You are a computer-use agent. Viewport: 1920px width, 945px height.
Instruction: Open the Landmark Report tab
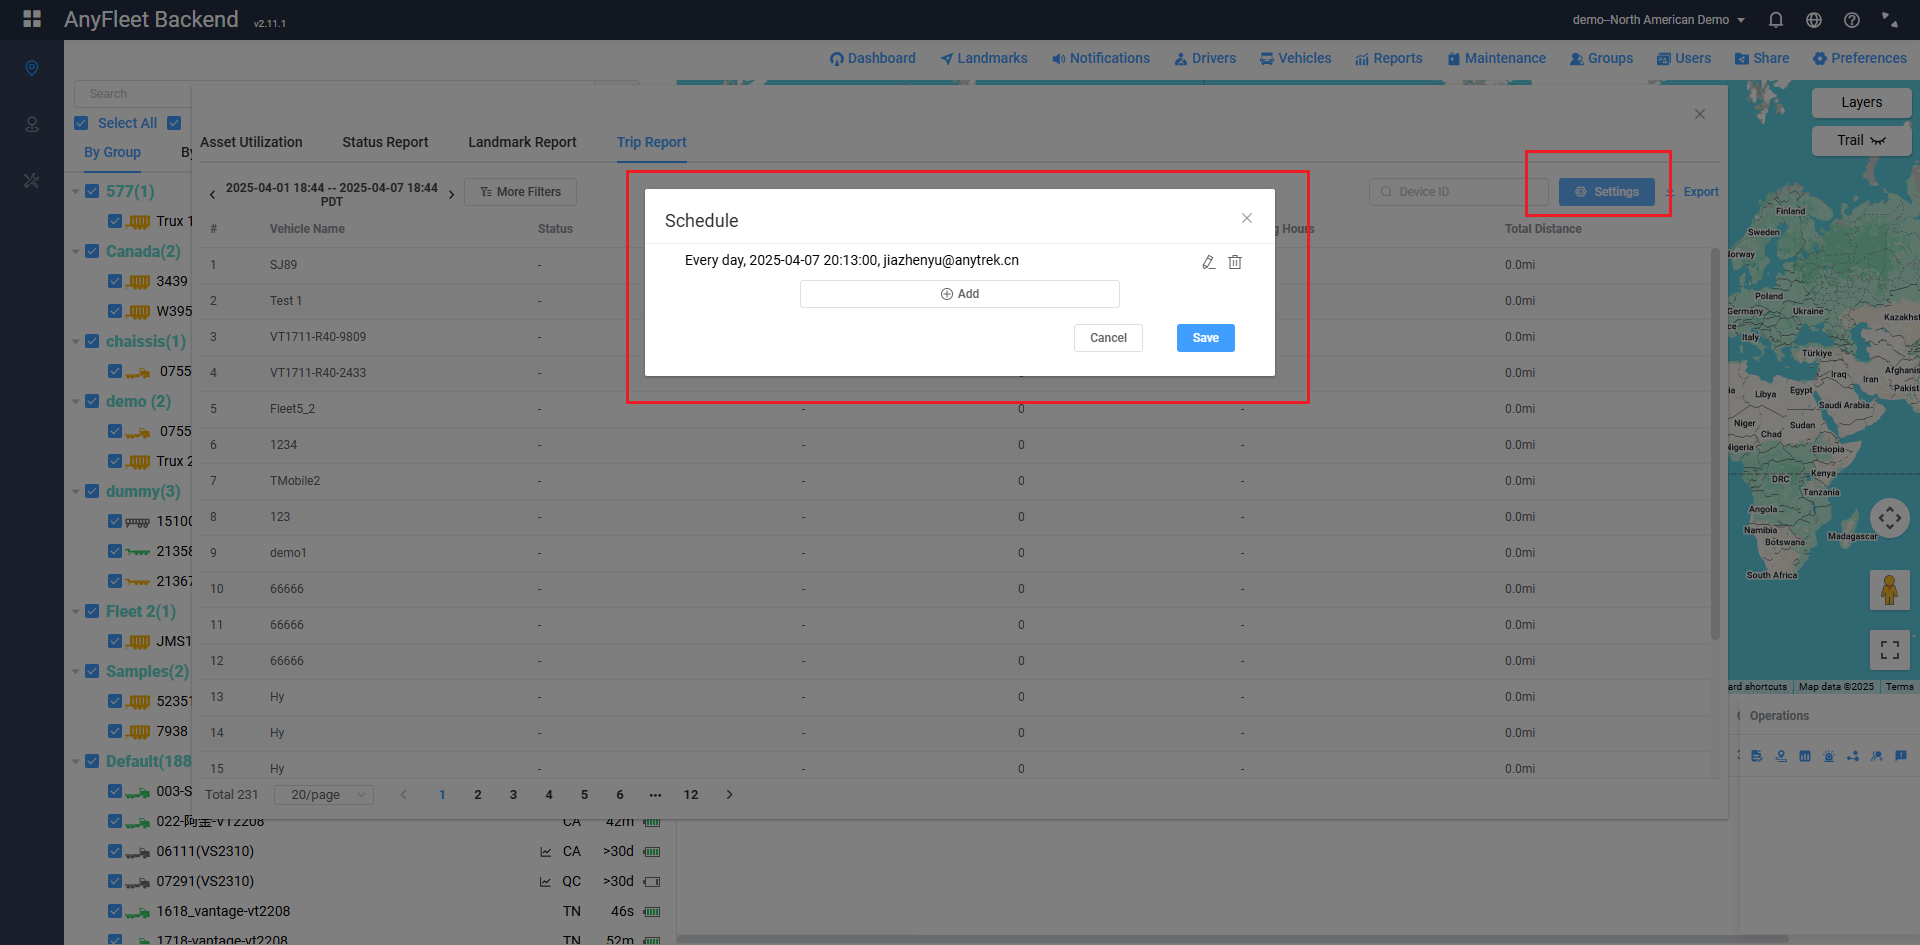(x=522, y=142)
